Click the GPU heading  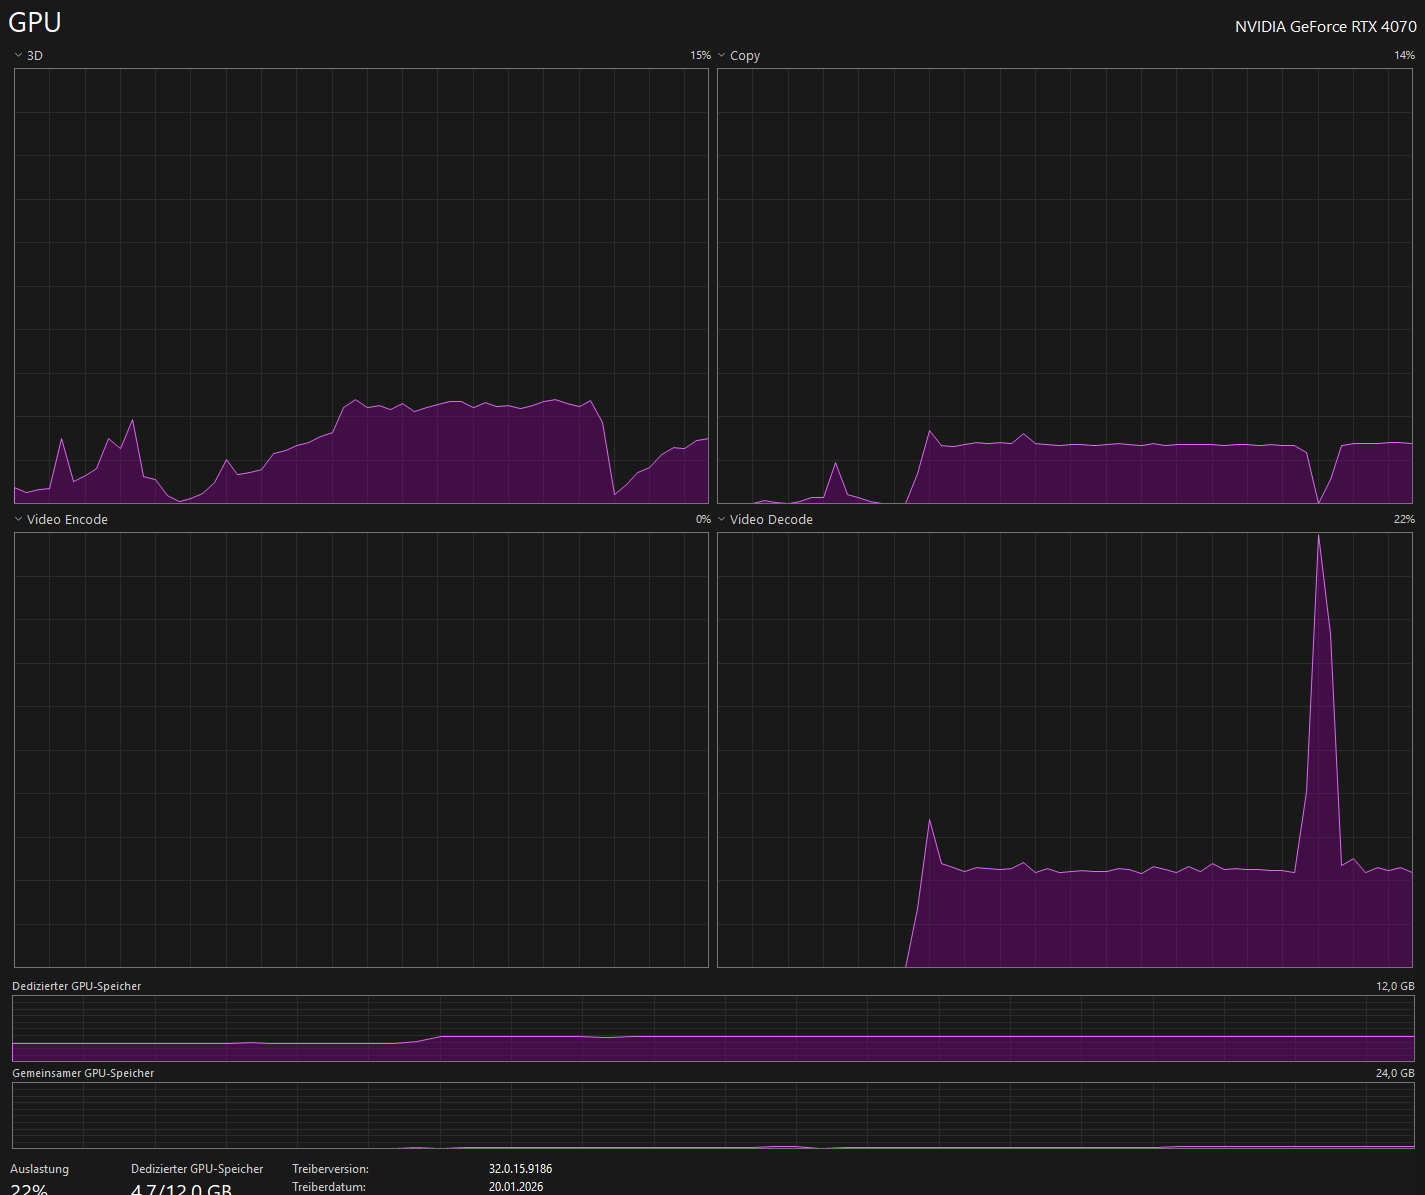[35, 22]
